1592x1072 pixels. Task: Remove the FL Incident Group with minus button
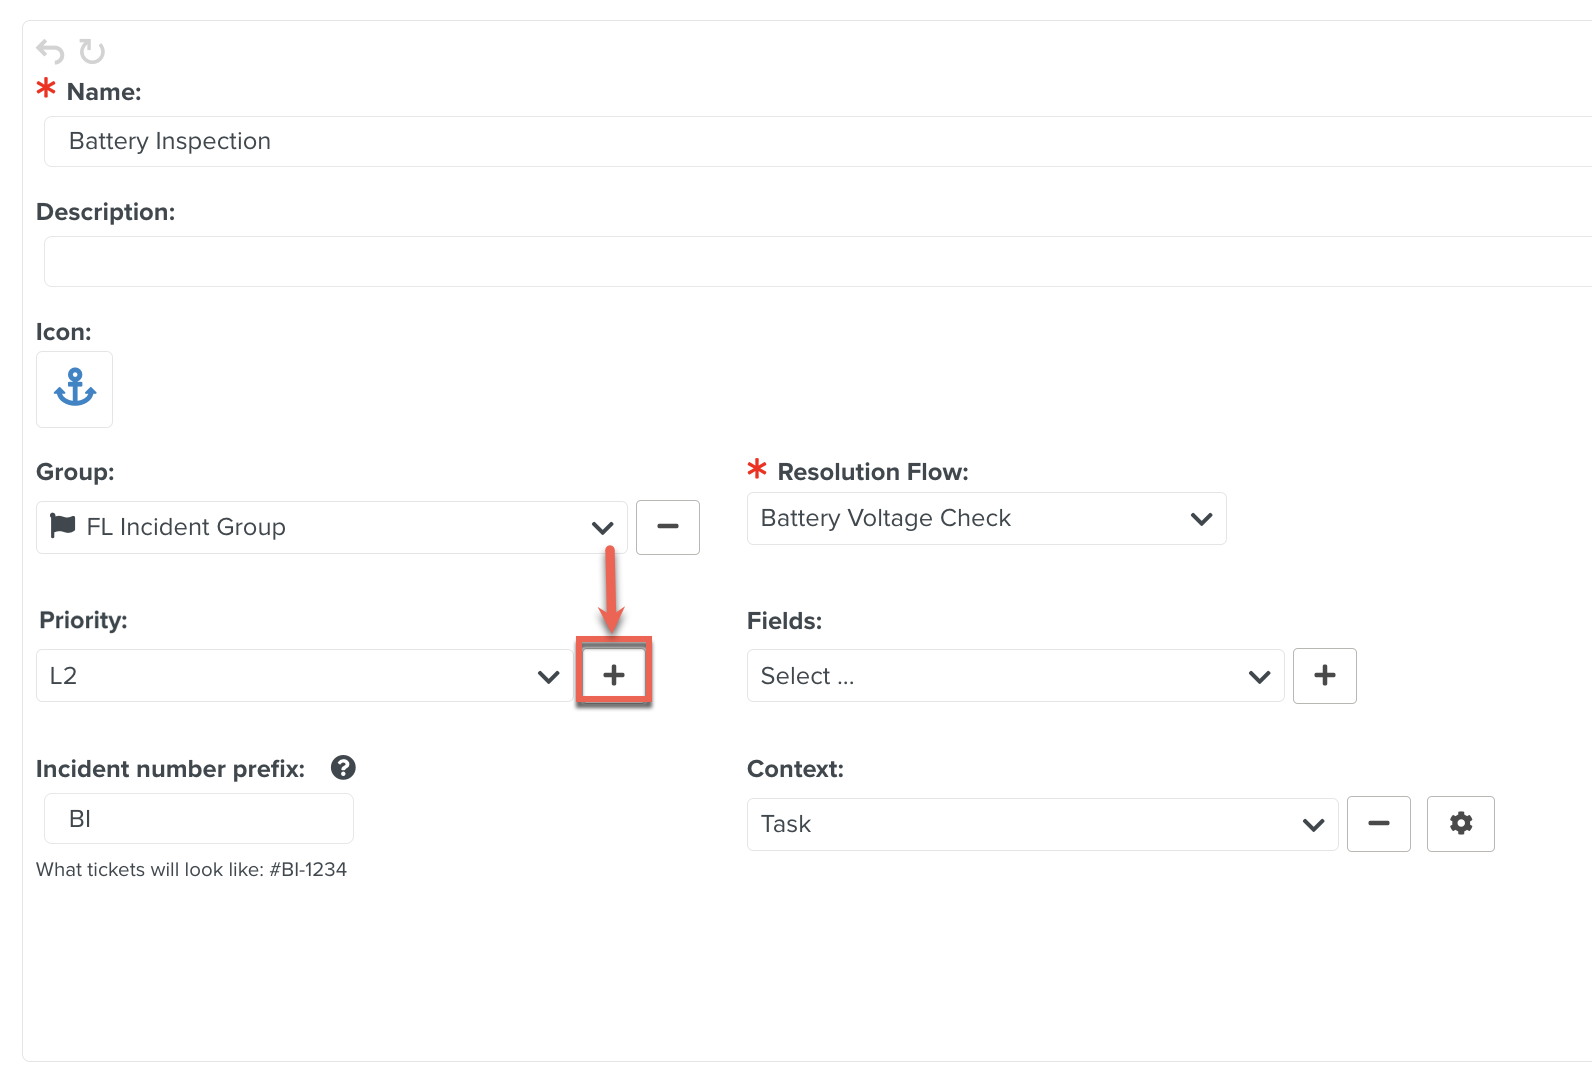tap(668, 527)
